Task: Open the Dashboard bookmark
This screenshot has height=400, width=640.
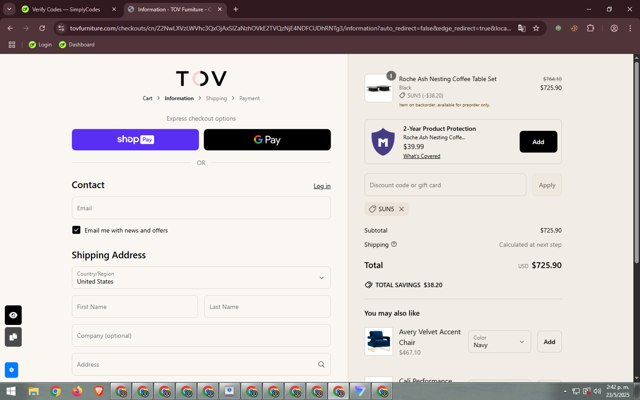Action: [77, 44]
